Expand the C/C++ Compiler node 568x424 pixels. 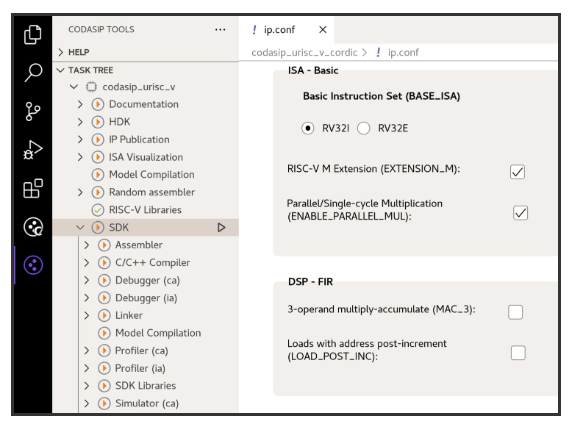click(x=87, y=263)
